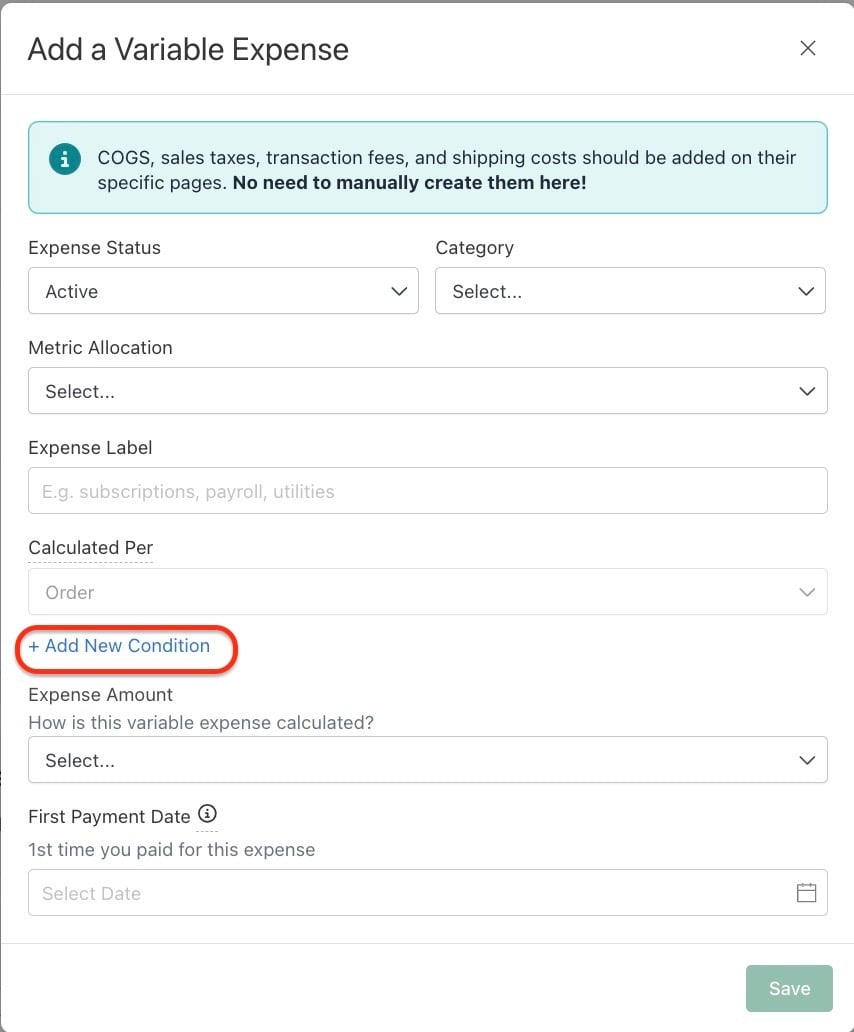Open the Calculated Per Order dropdown
Image resolution: width=854 pixels, height=1032 pixels.
[x=428, y=592]
